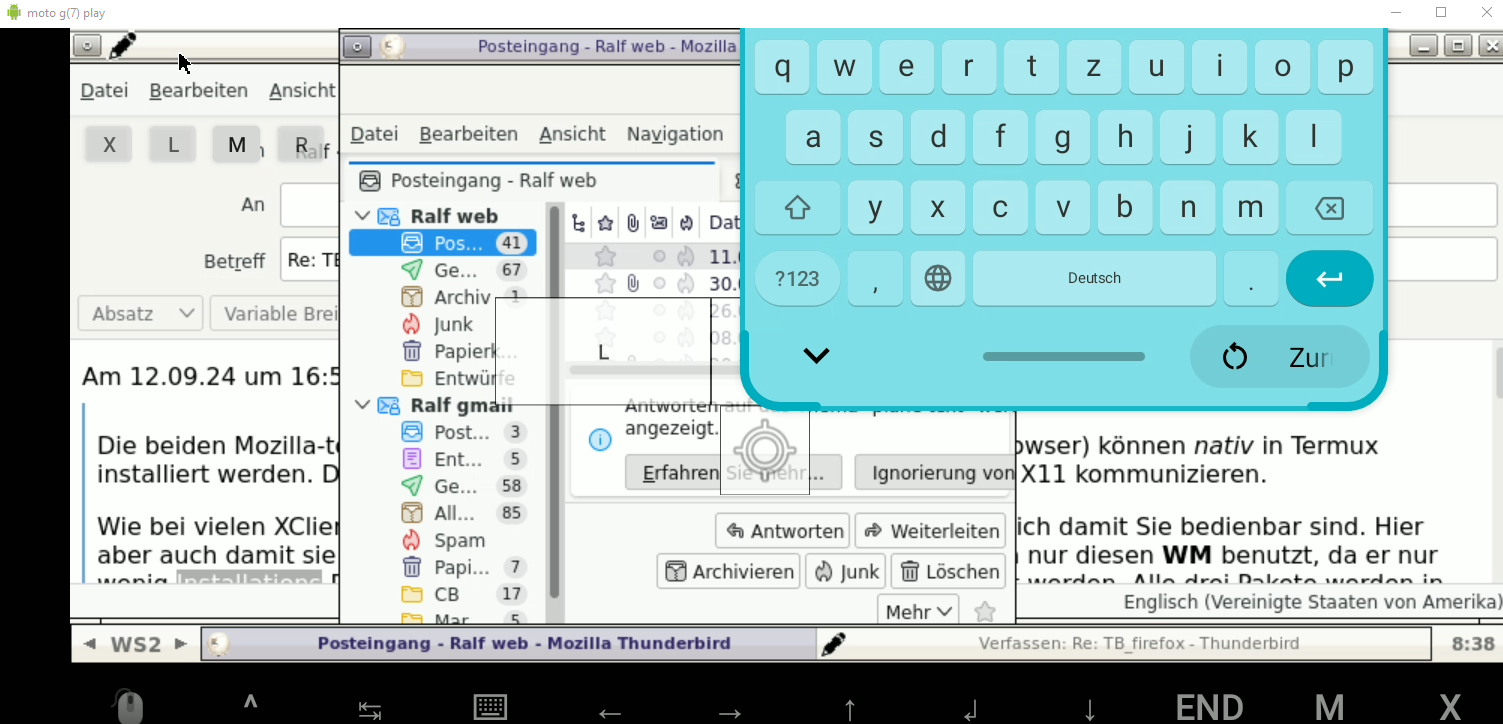Click the An recipient input field

click(x=310, y=205)
